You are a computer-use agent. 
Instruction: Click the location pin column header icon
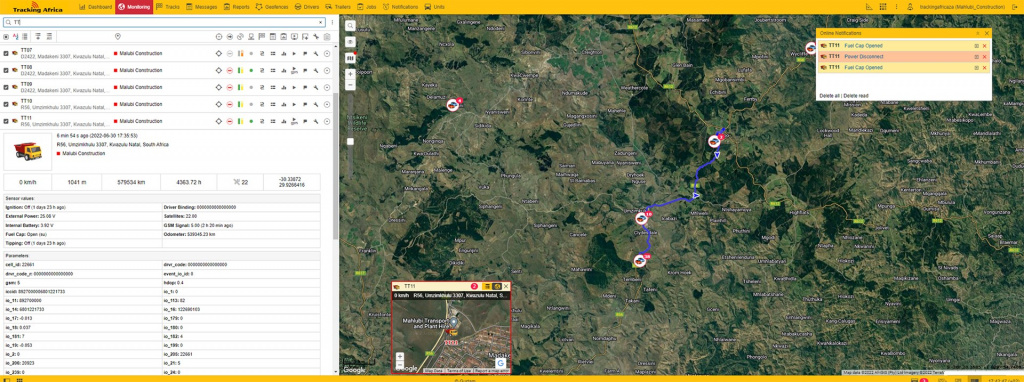118,37
